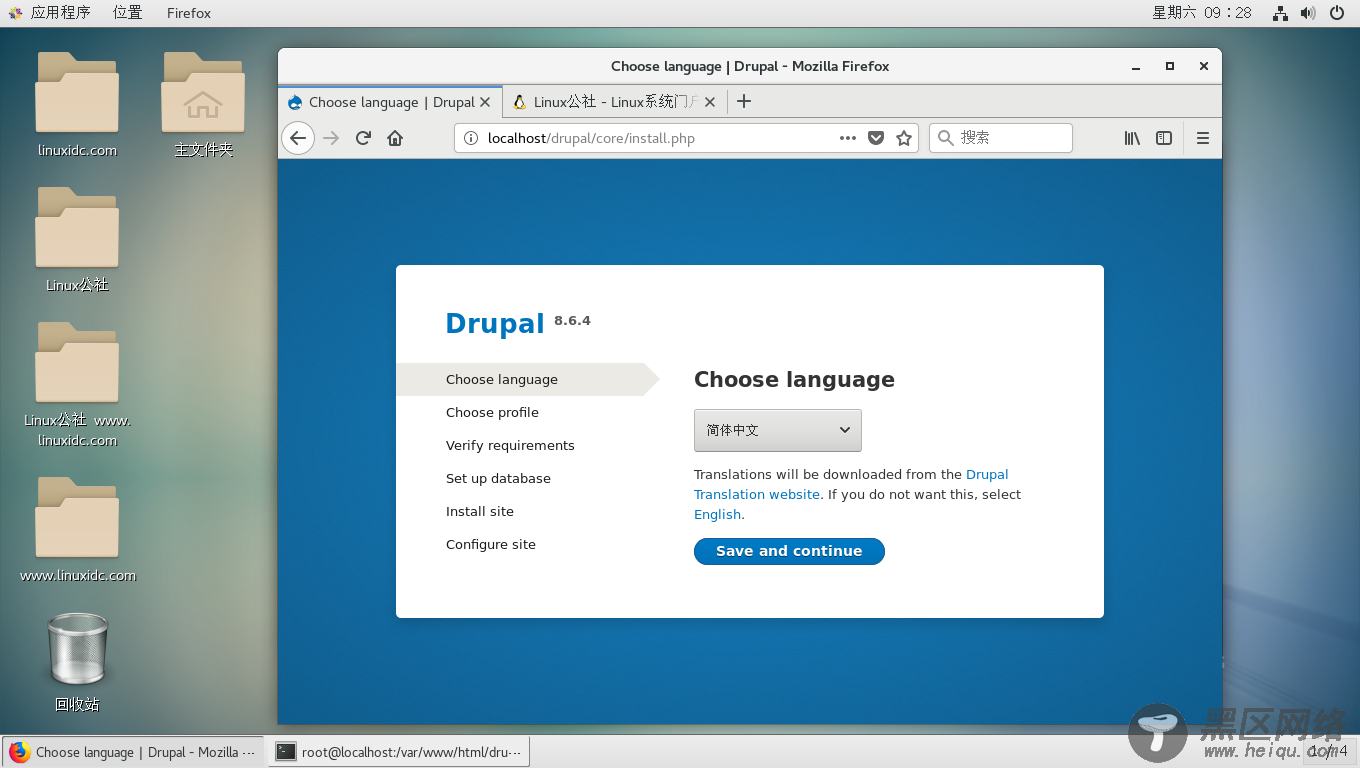Show sidebars icon in the toolbar
1360x768 pixels.
pos(1164,138)
